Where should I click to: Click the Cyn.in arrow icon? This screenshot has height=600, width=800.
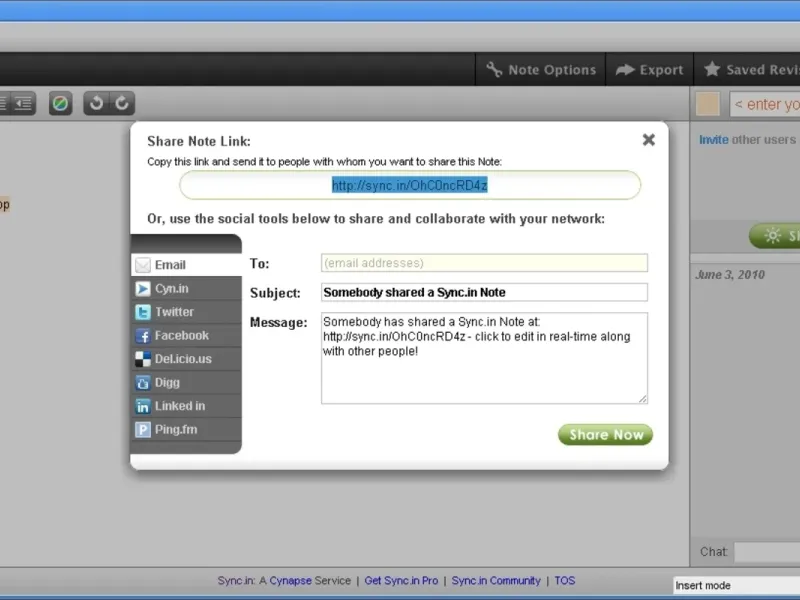[x=143, y=289]
